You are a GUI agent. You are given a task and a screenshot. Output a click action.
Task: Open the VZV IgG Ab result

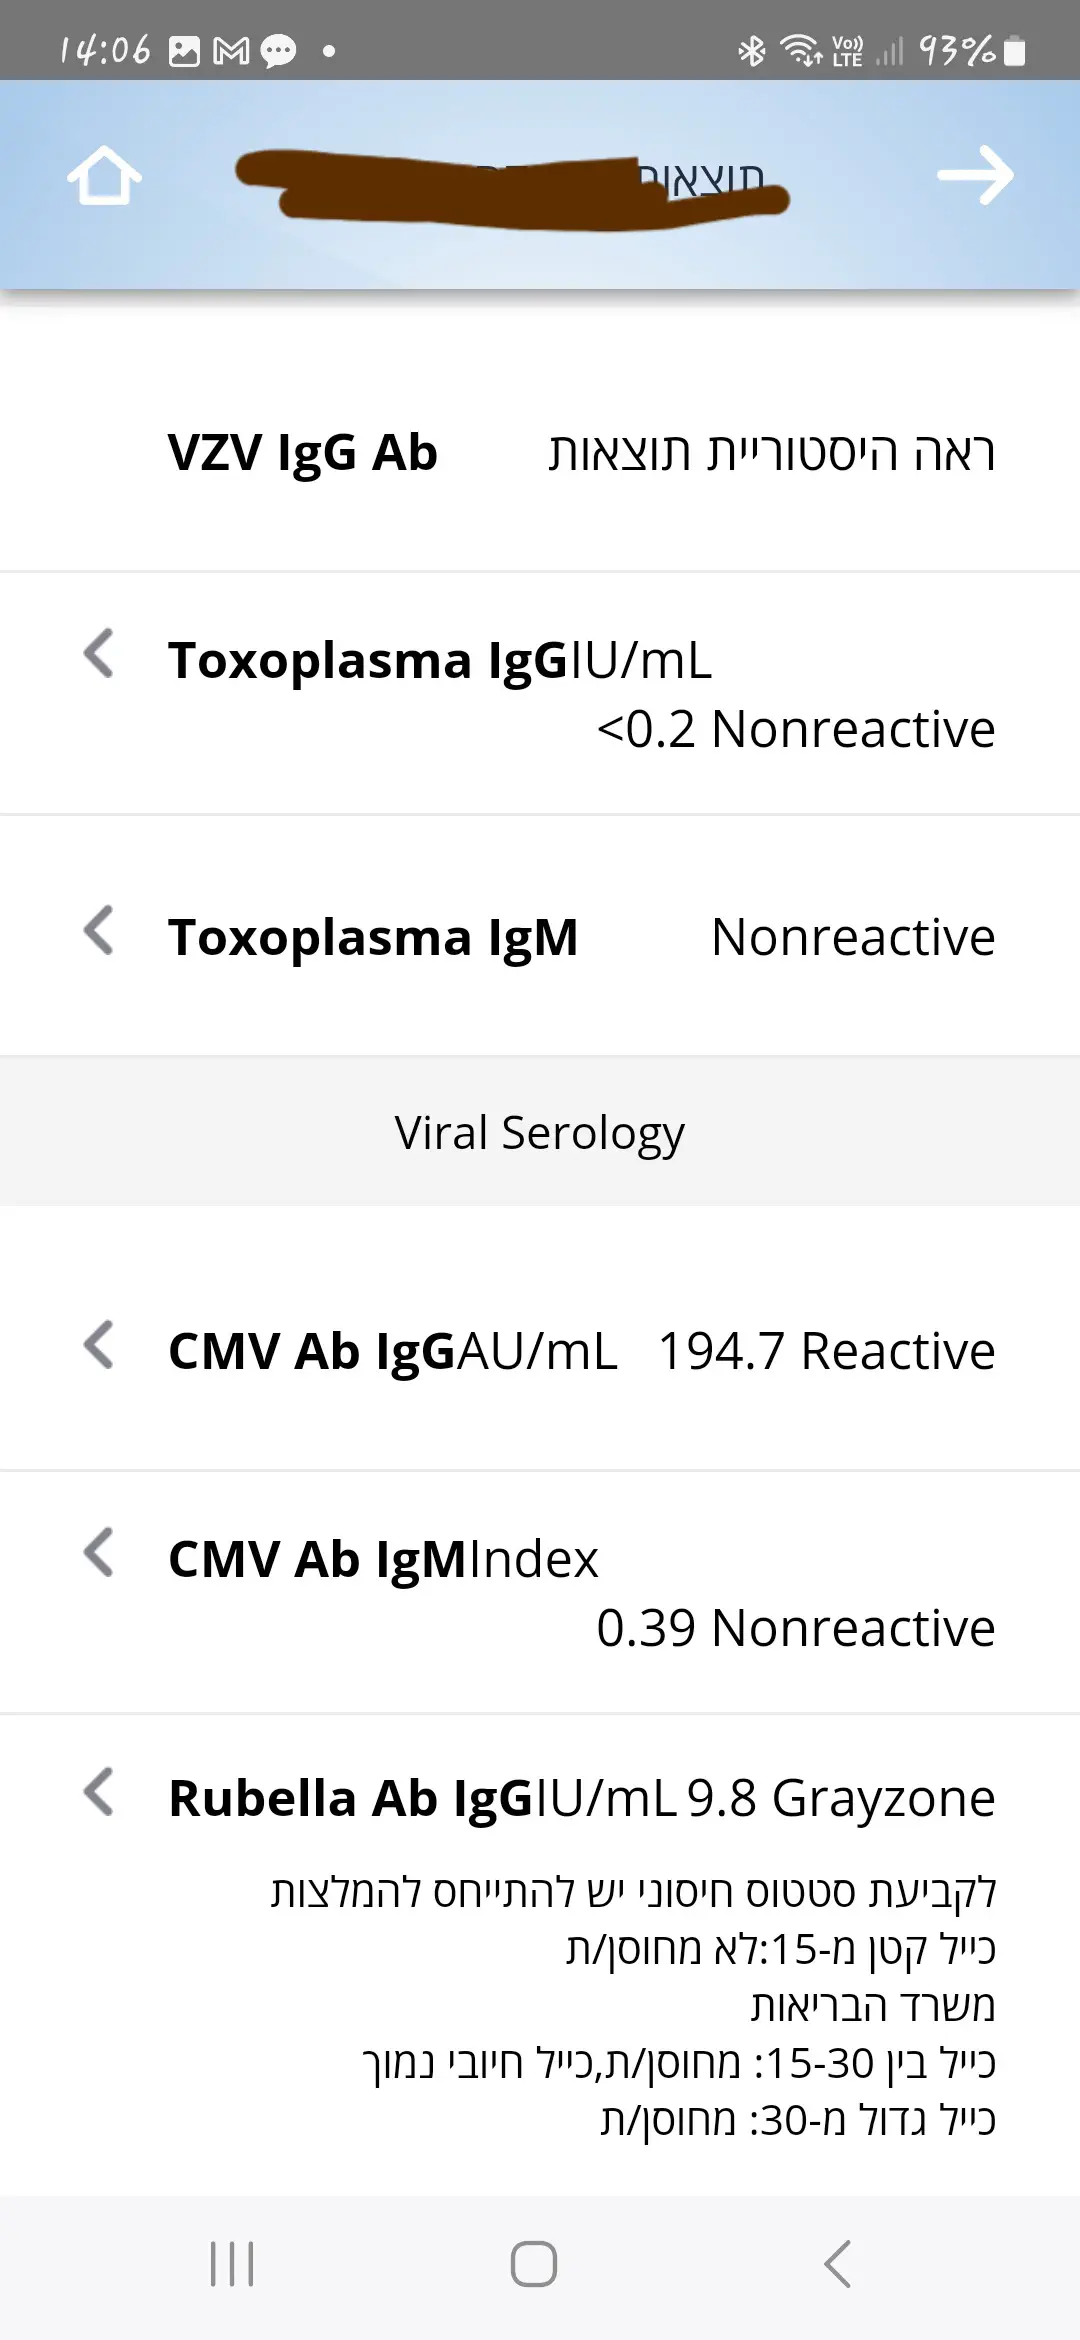point(302,452)
